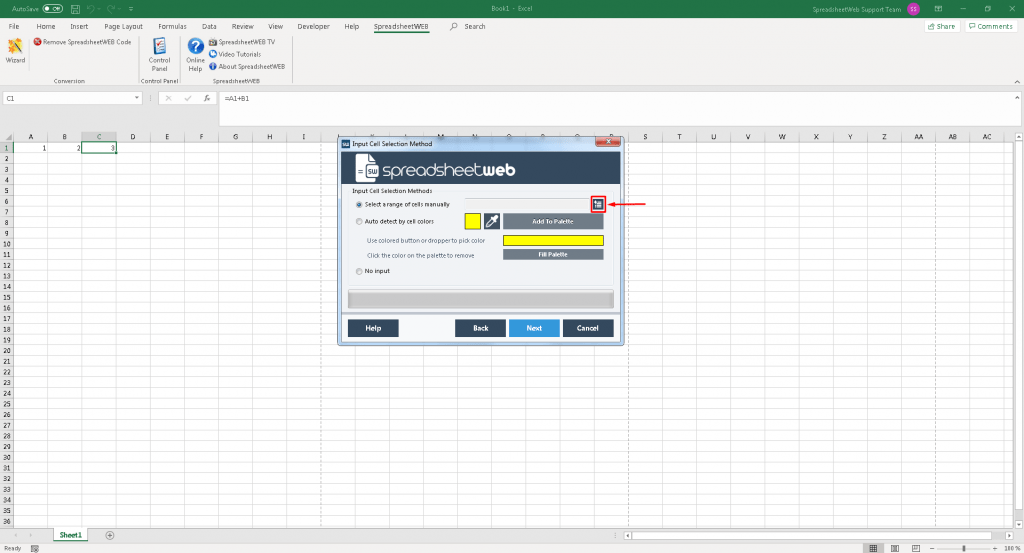Viewport: 1024px width, 553px height.
Task: Open Video Tutorials
Action: pyautogui.click(x=235, y=54)
